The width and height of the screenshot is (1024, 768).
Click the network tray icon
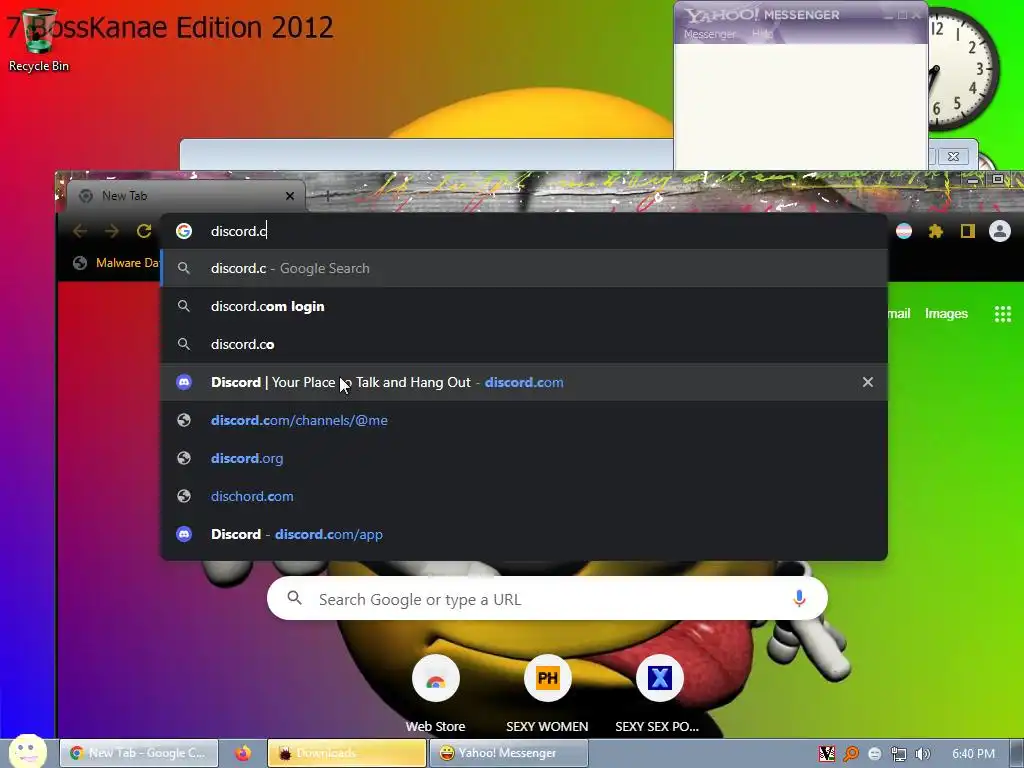(899, 754)
